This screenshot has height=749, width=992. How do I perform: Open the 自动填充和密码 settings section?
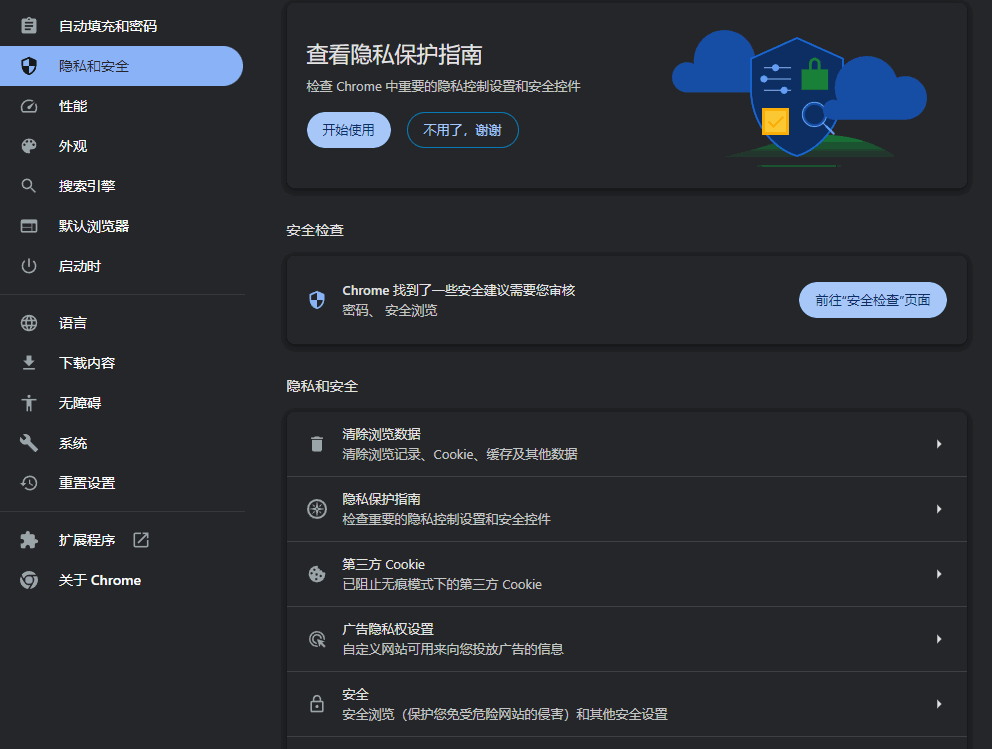point(121,26)
